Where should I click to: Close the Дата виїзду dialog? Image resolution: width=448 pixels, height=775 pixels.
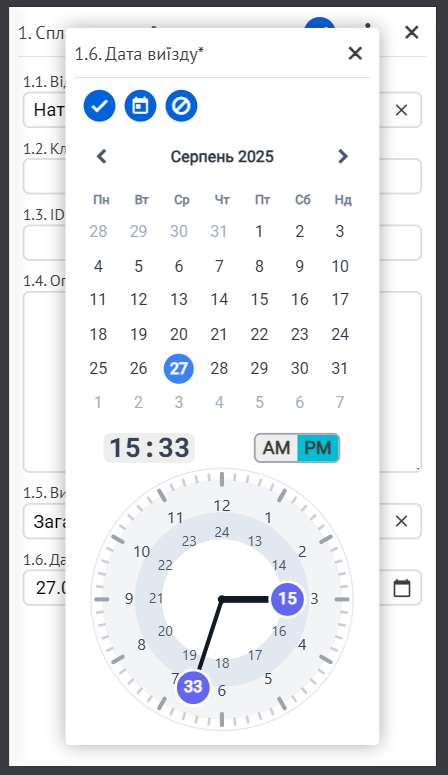(x=355, y=53)
